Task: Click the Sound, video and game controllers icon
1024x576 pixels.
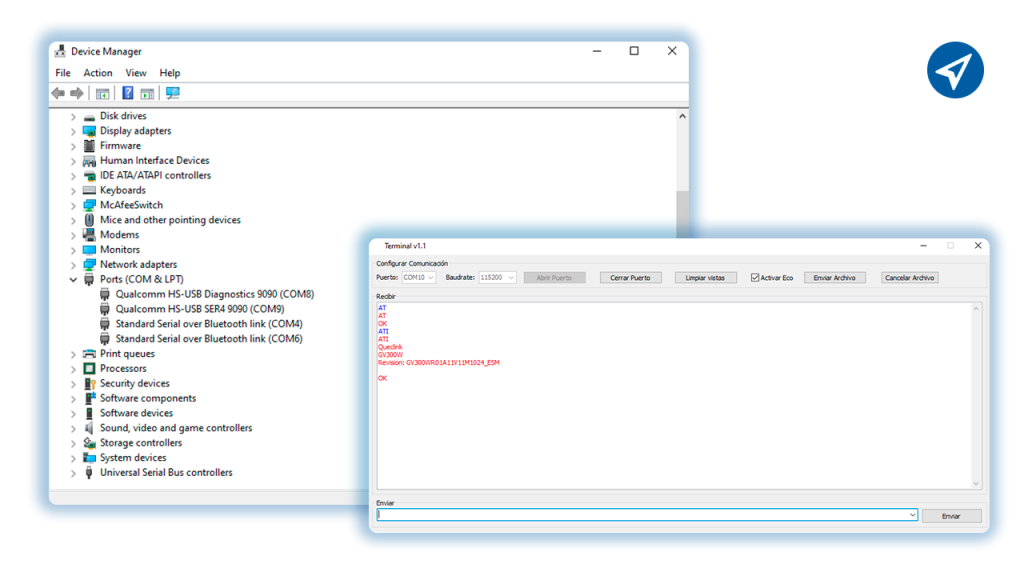Action: (89, 428)
